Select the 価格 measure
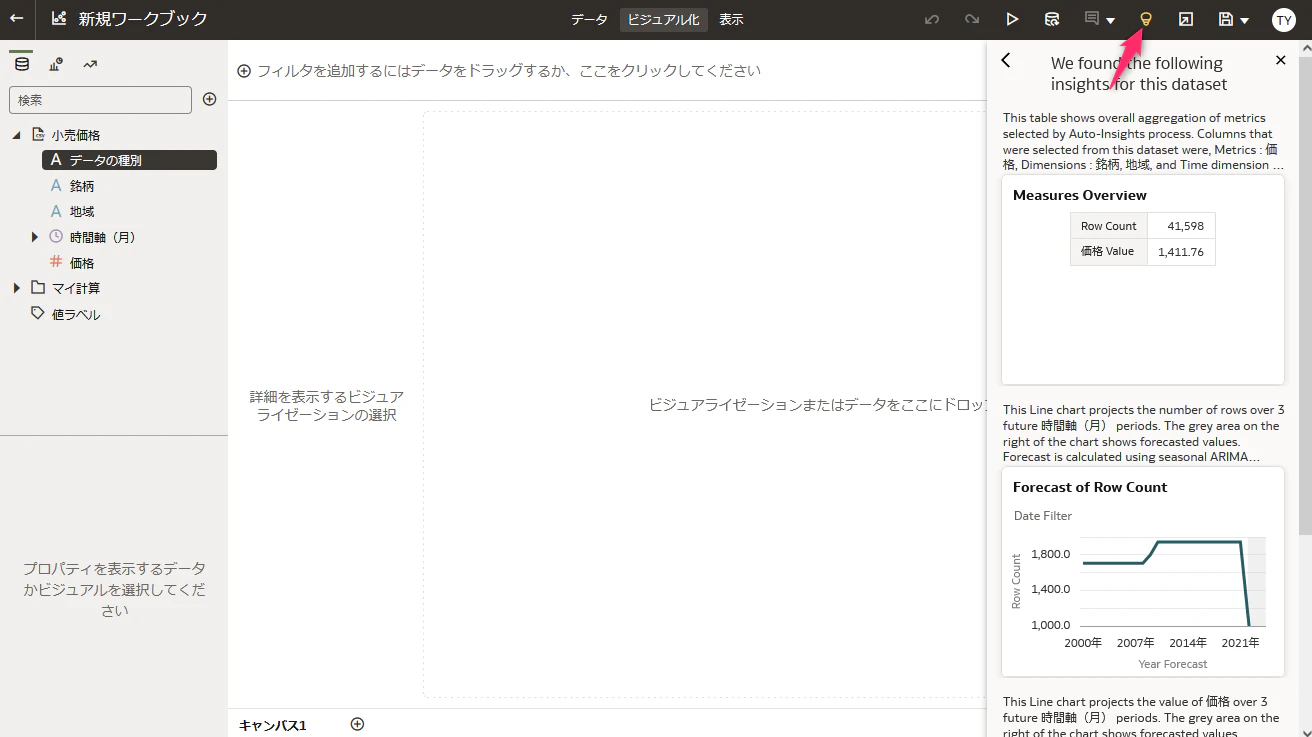The height and width of the screenshot is (737, 1312). point(82,263)
